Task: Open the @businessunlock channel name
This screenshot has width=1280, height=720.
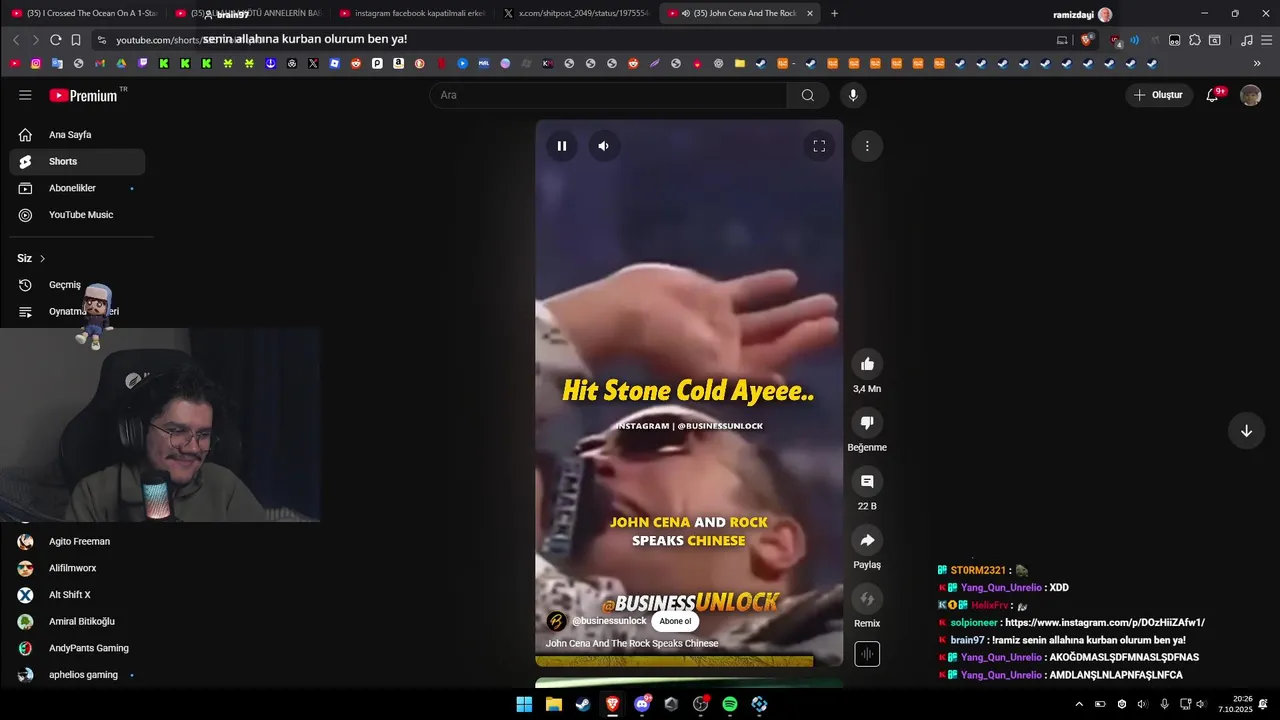Action: pos(609,621)
